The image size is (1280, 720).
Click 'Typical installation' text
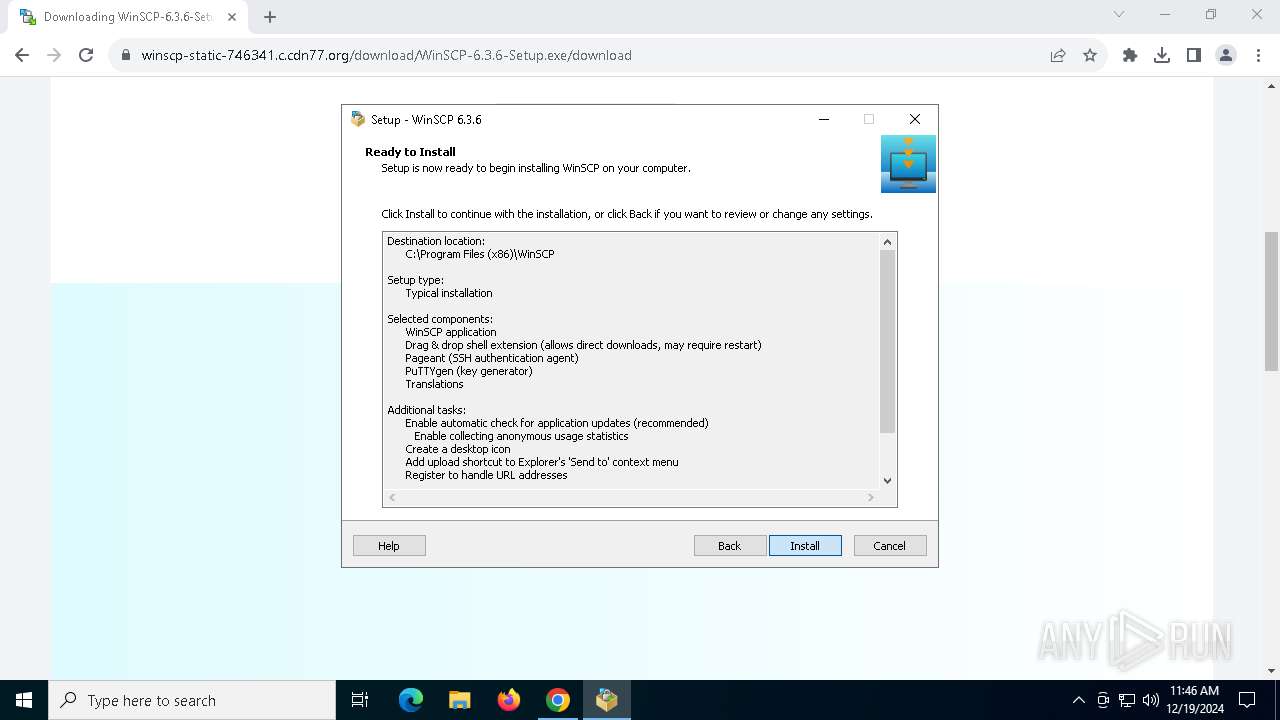tap(449, 293)
